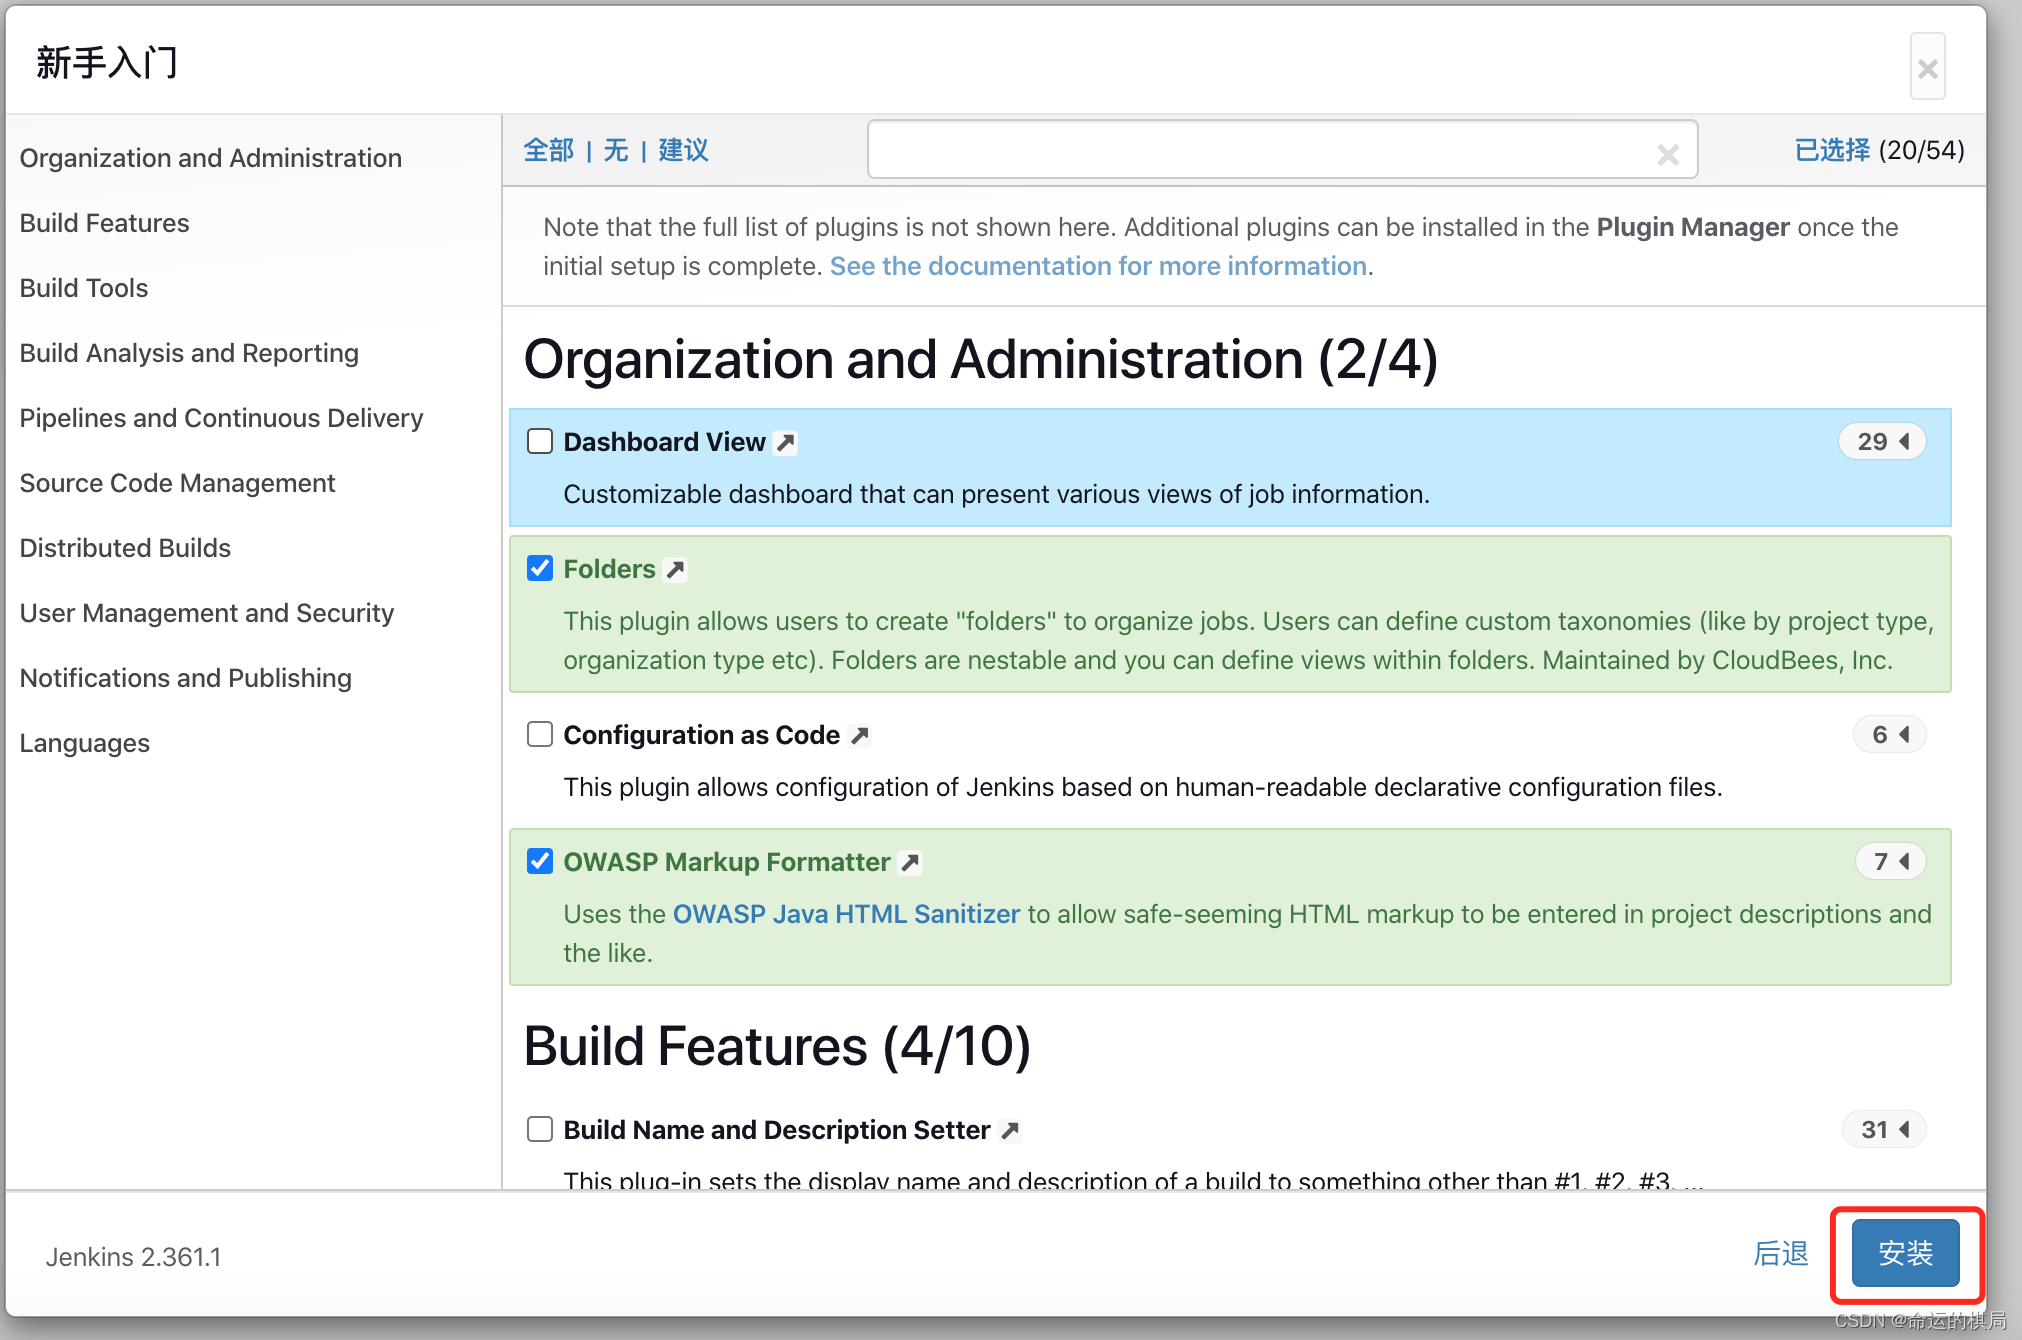Expand Build Name Setter's 31 dependencies

pos(1884,1130)
